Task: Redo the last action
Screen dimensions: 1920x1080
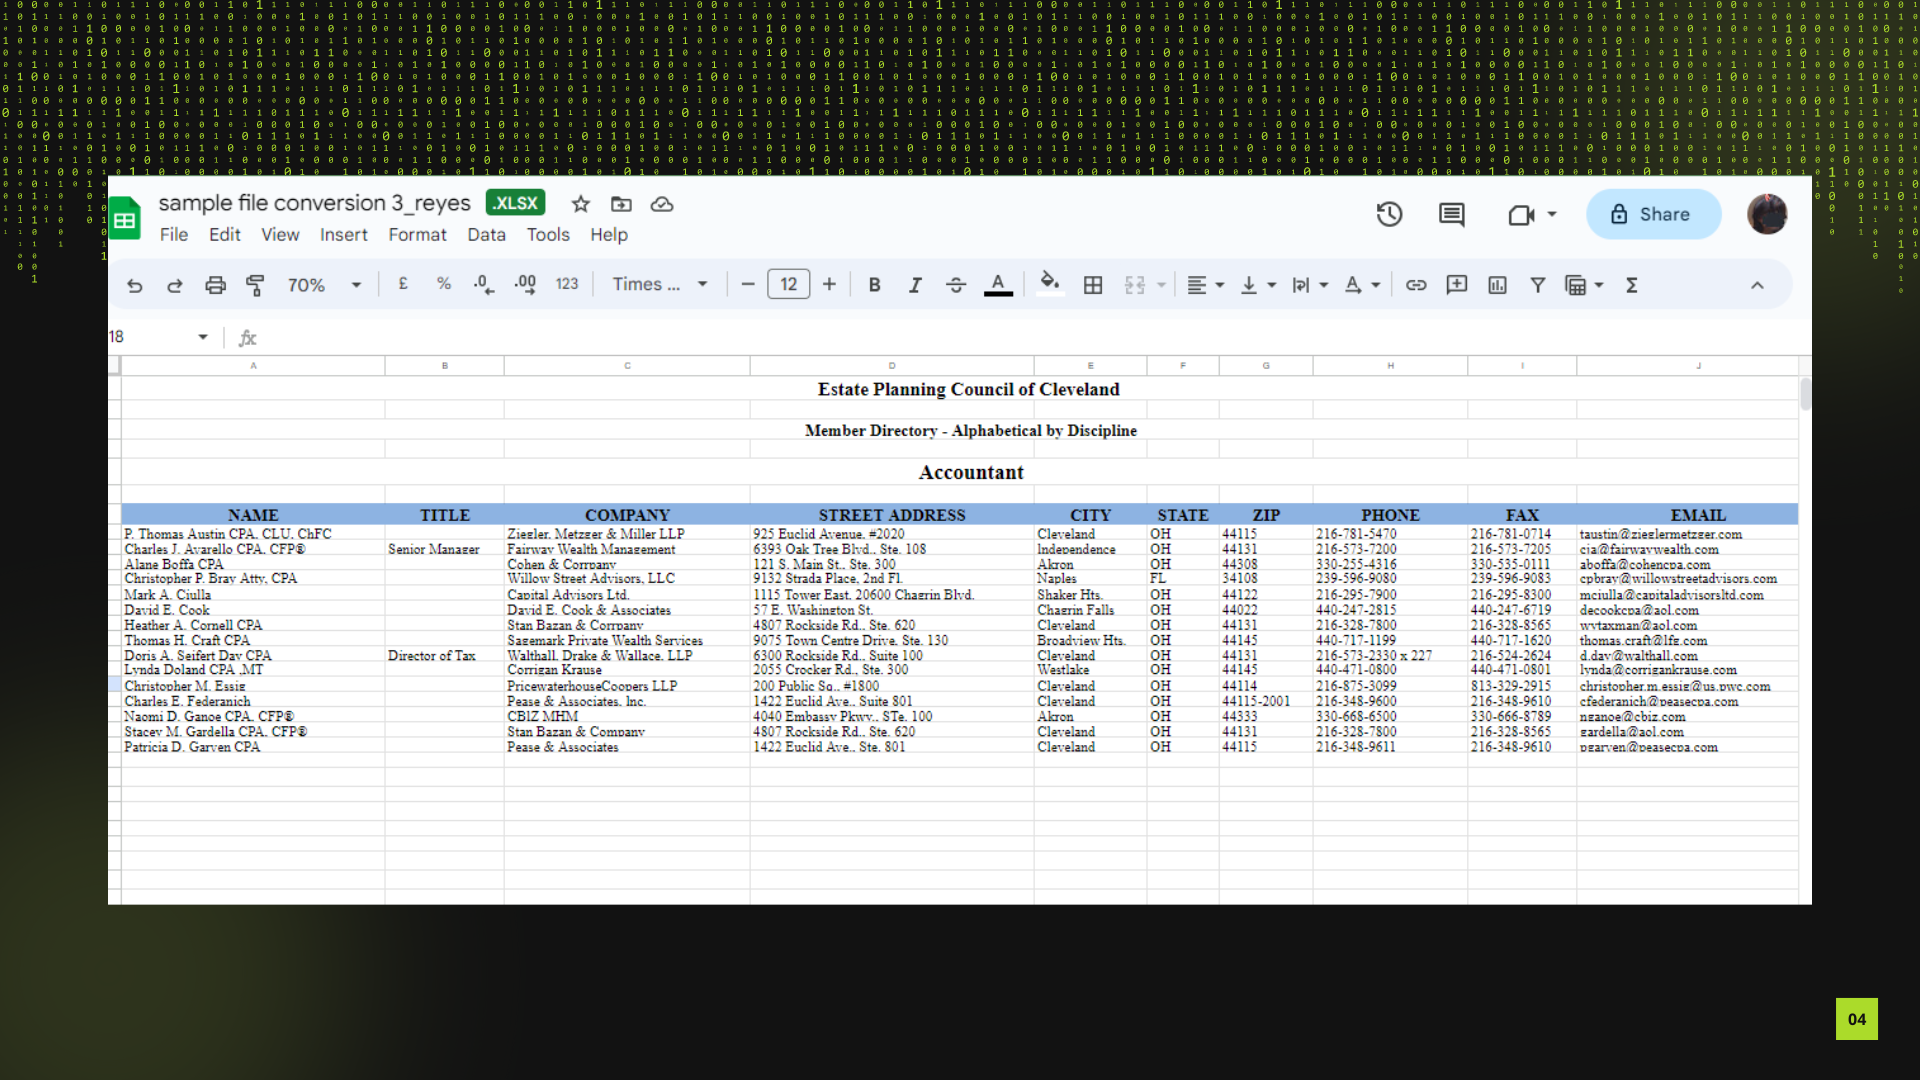Action: 175,285
